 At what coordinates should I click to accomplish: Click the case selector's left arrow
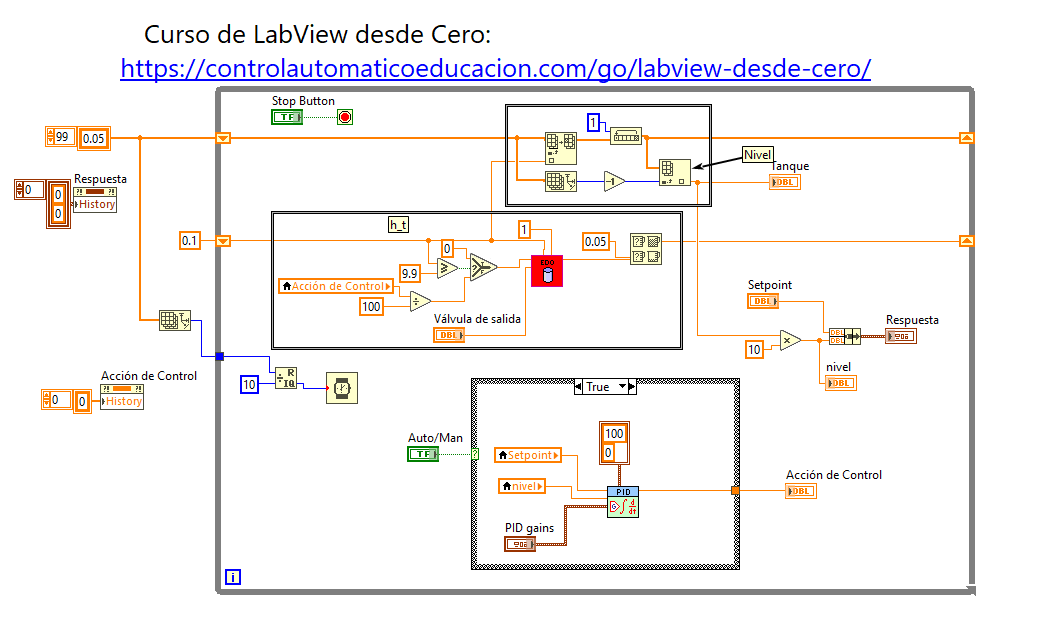pos(581,386)
